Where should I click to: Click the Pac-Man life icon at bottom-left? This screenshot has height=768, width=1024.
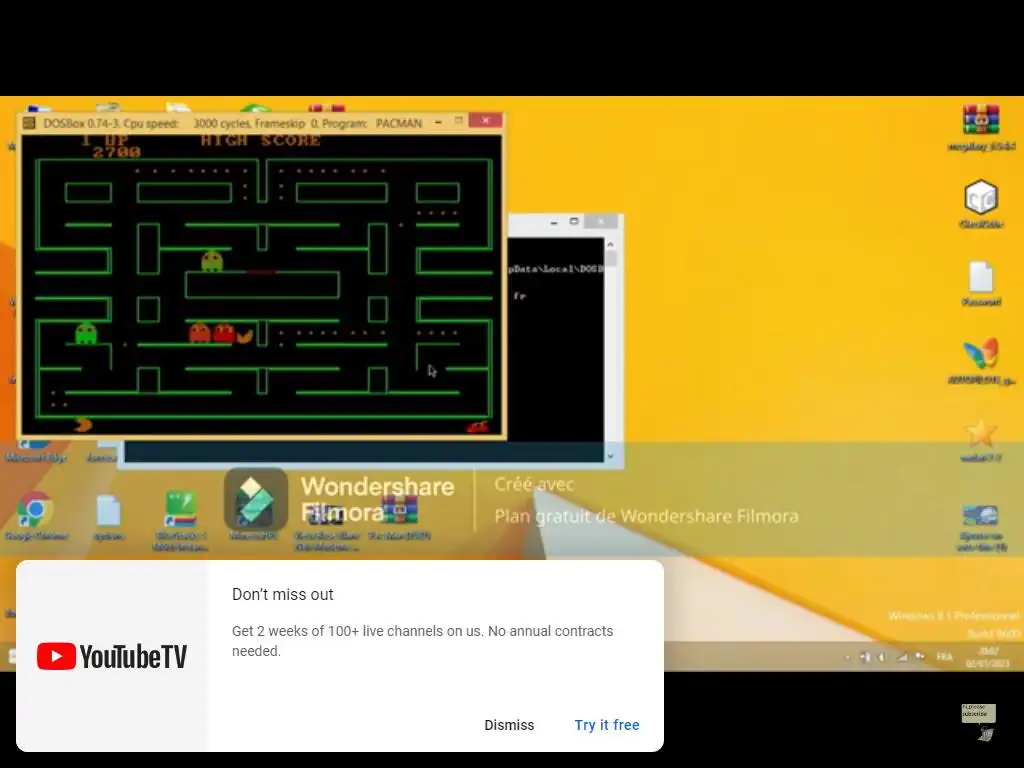pos(83,425)
